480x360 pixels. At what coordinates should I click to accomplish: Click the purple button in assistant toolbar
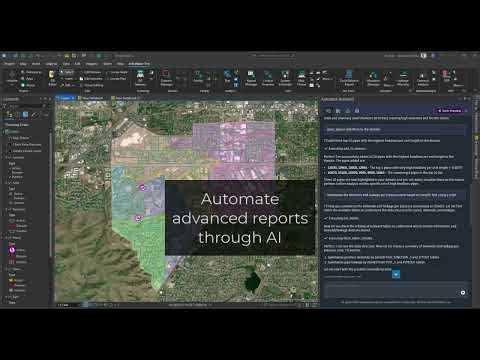(x=449, y=110)
